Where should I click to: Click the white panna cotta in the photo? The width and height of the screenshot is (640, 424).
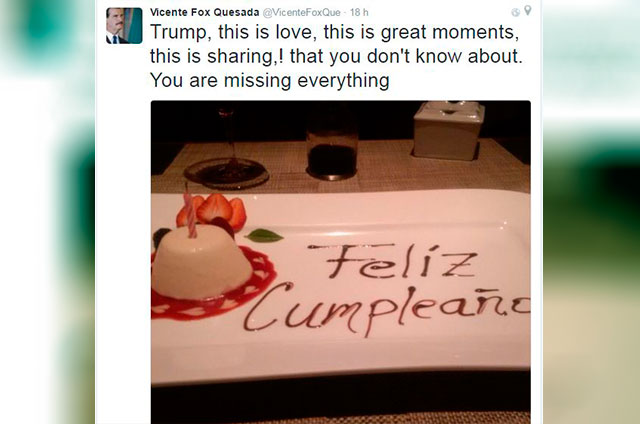tap(195, 265)
